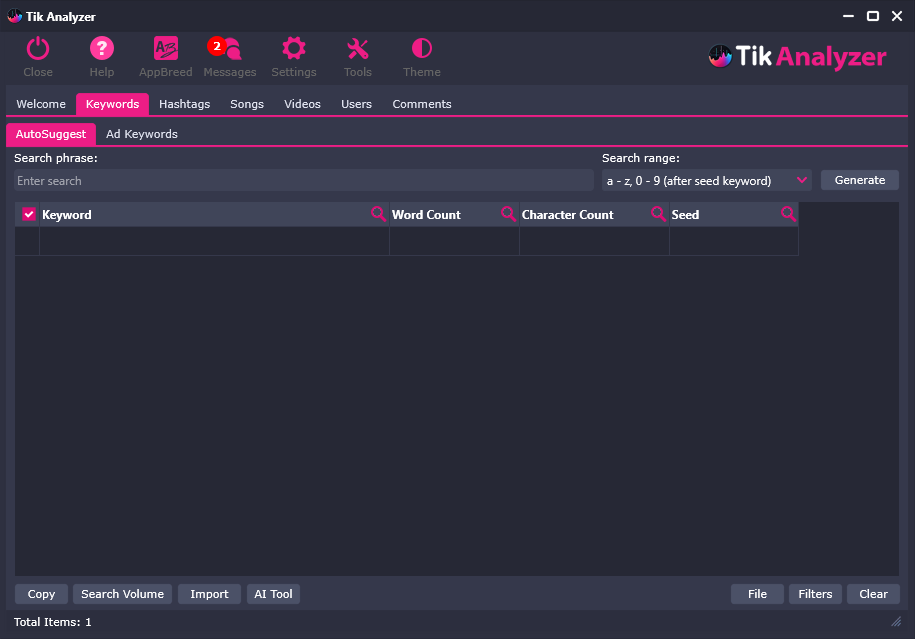Screen dimensions: 915x639
Task: Open the File button menu
Action: 757,593
